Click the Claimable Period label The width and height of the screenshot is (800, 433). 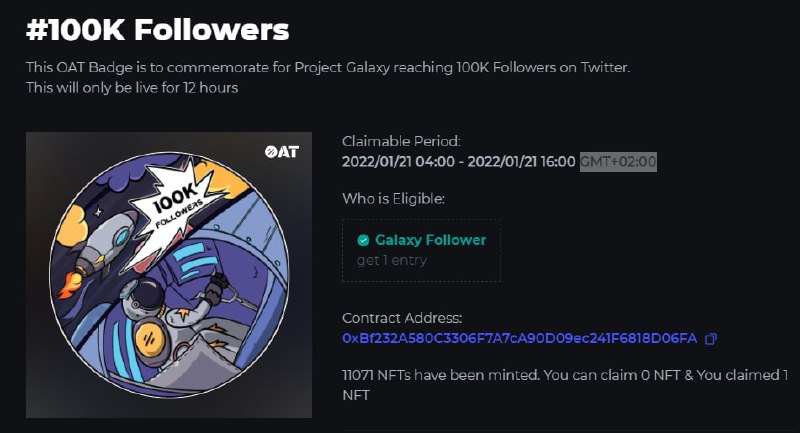(401, 141)
